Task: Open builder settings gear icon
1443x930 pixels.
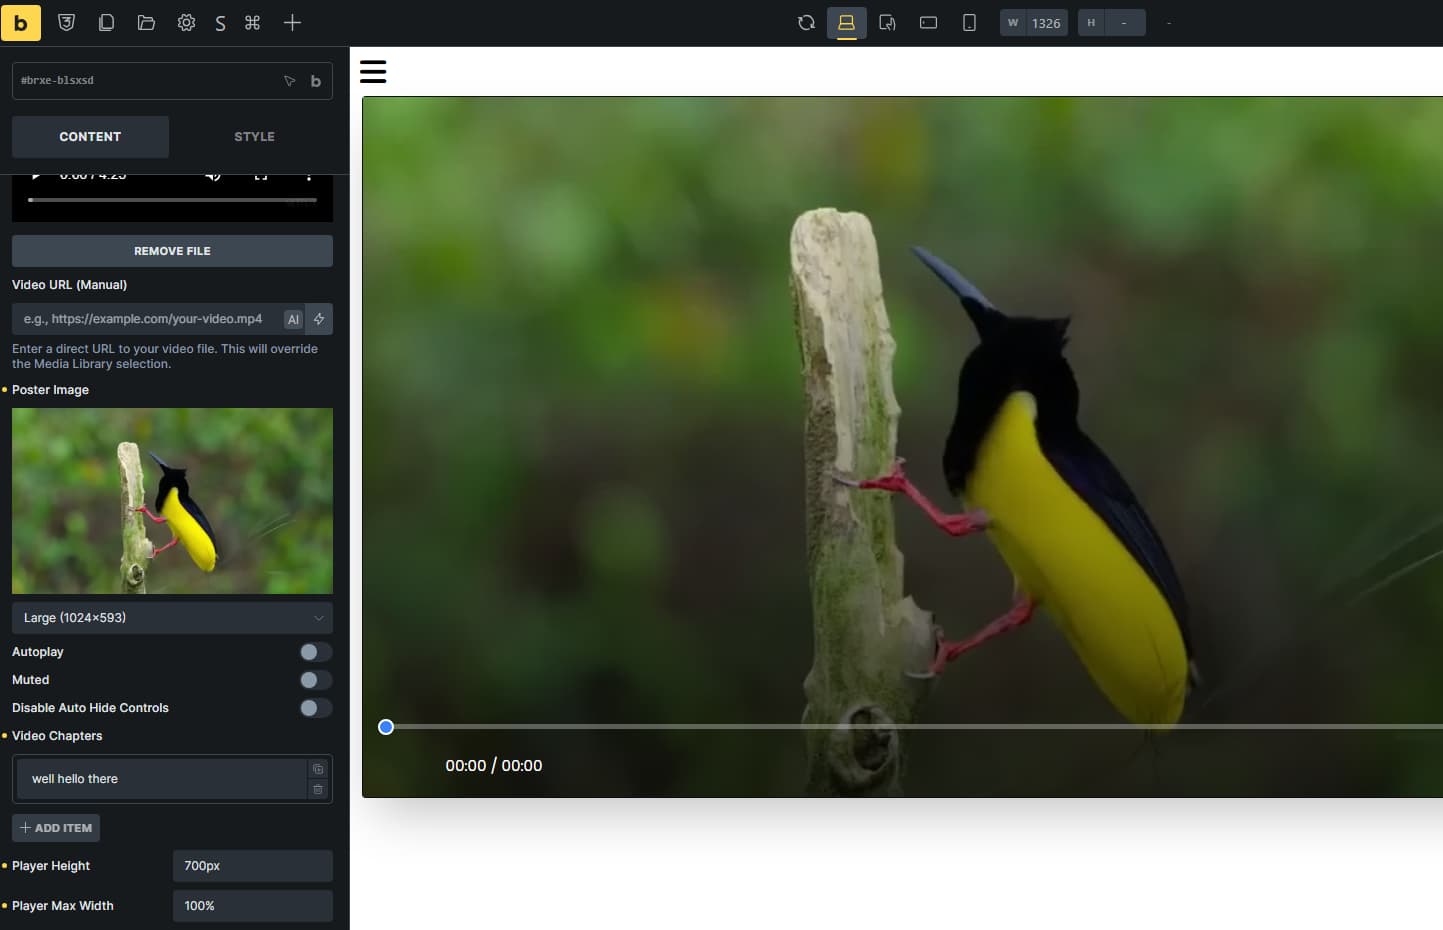Action: click(186, 22)
